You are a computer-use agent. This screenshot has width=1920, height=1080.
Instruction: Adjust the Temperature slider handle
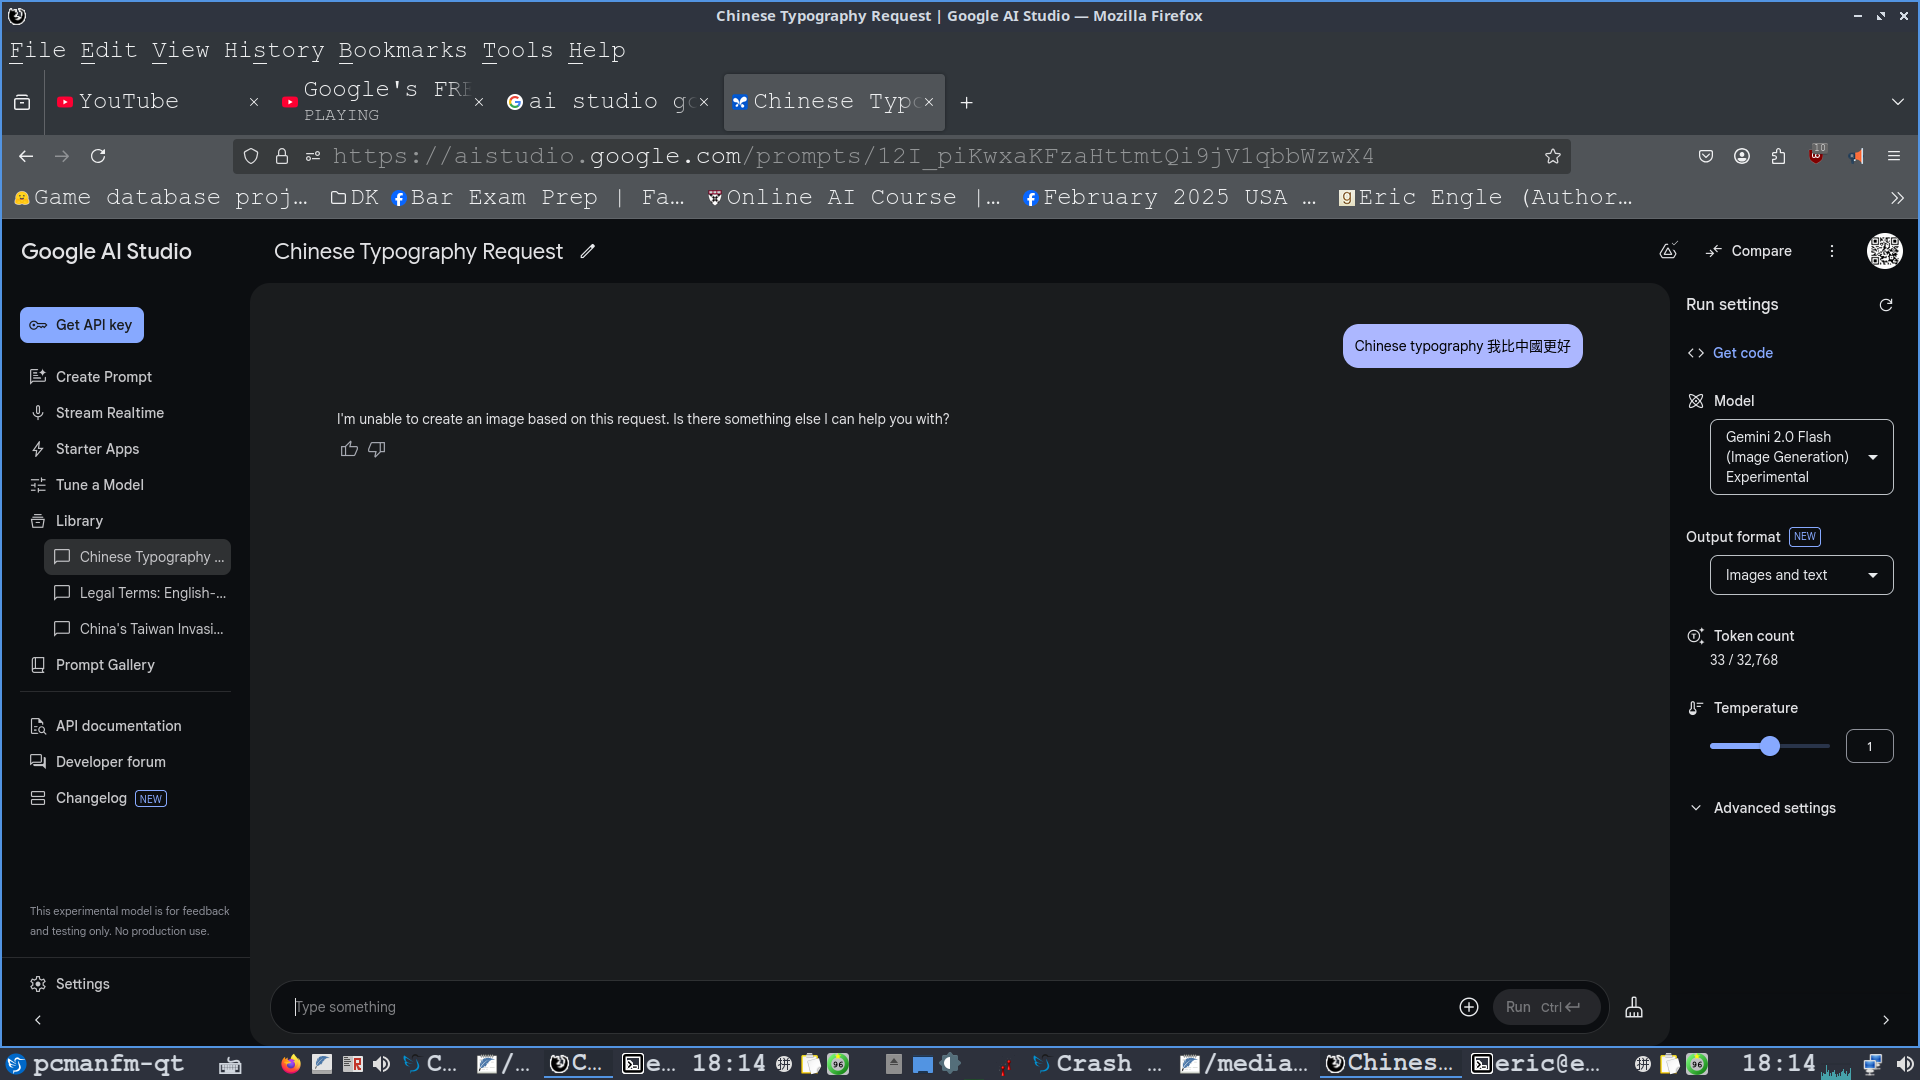coord(1770,746)
